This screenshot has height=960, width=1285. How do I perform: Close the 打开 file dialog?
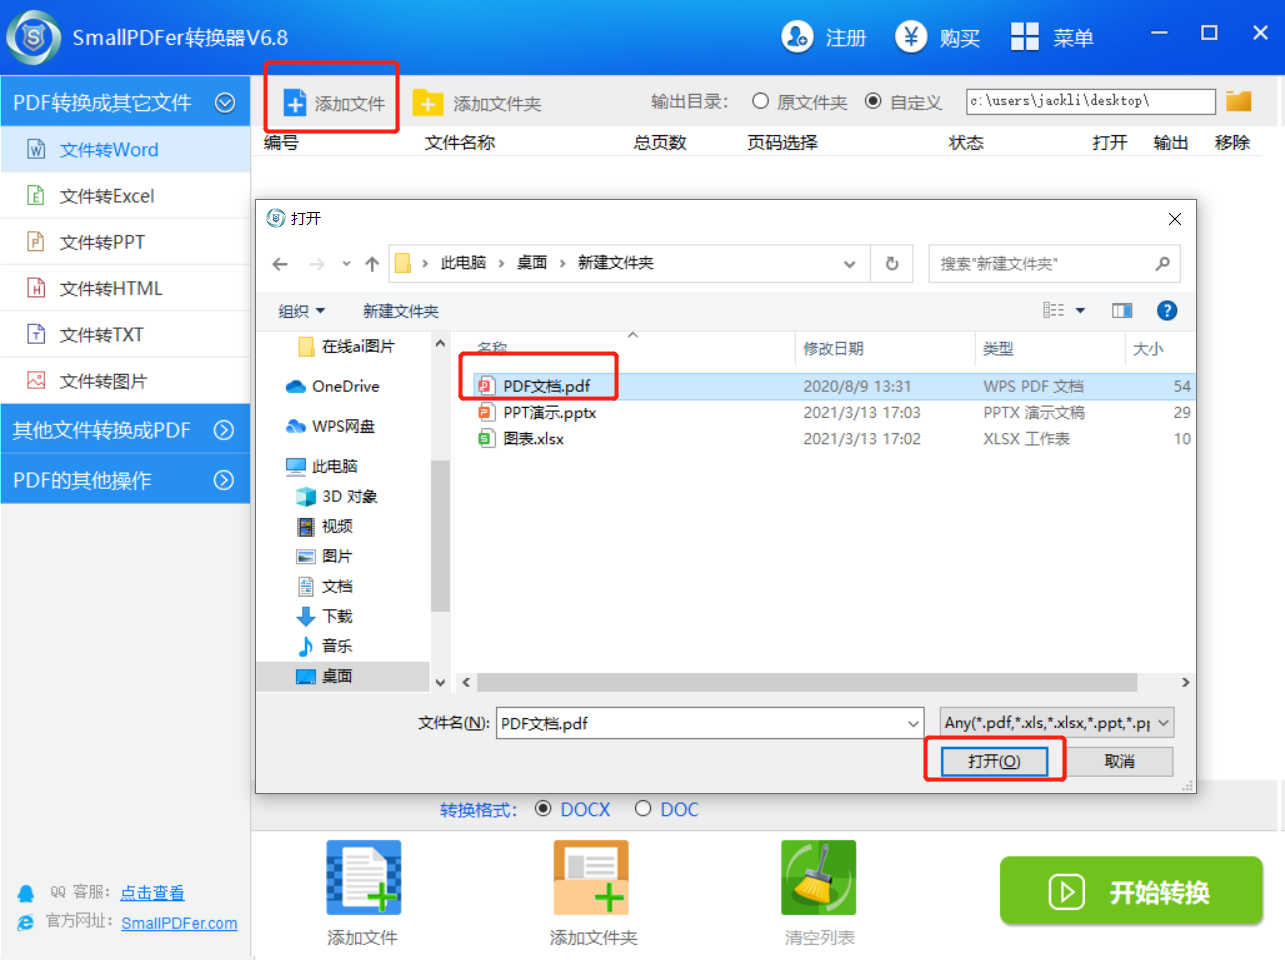[1175, 219]
